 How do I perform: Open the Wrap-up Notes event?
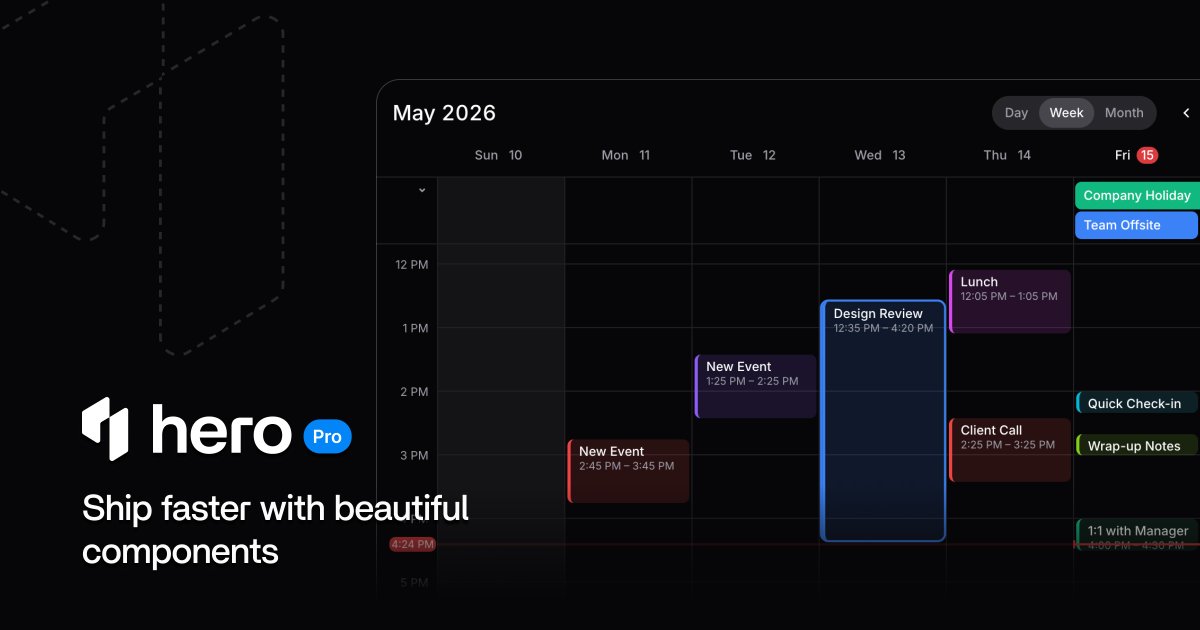coord(1137,445)
